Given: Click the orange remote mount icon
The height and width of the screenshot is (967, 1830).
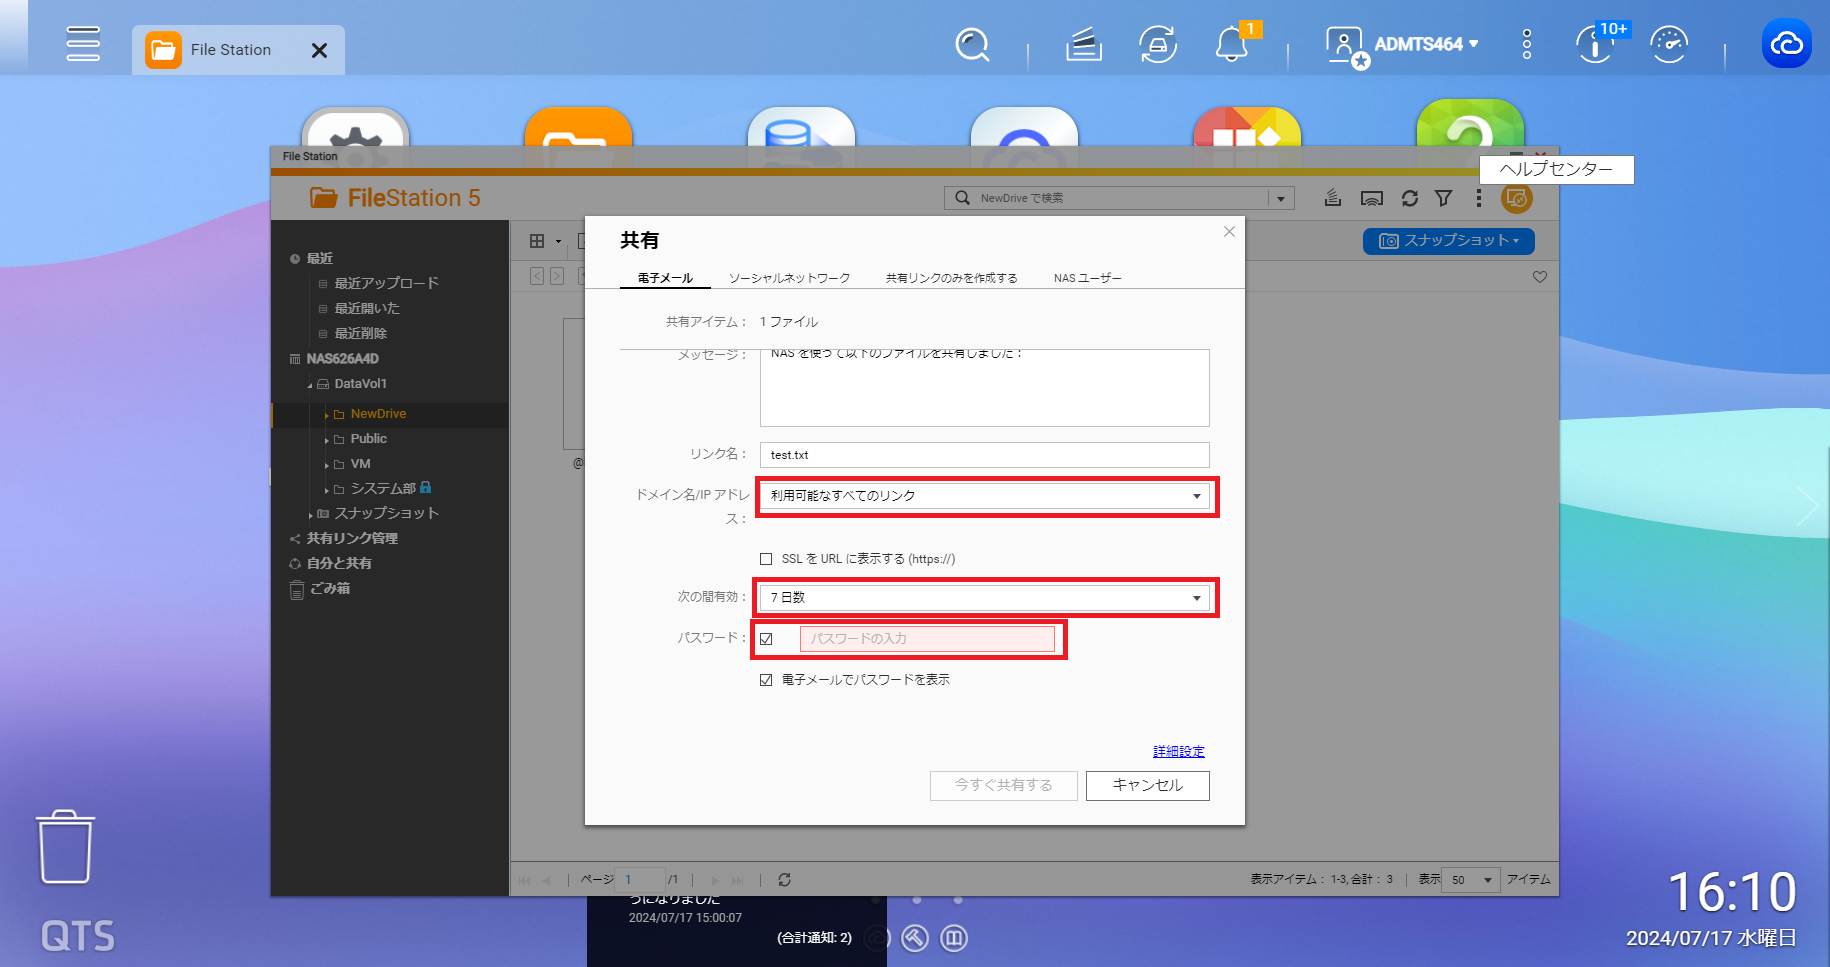Looking at the screenshot, I should click(x=1517, y=198).
